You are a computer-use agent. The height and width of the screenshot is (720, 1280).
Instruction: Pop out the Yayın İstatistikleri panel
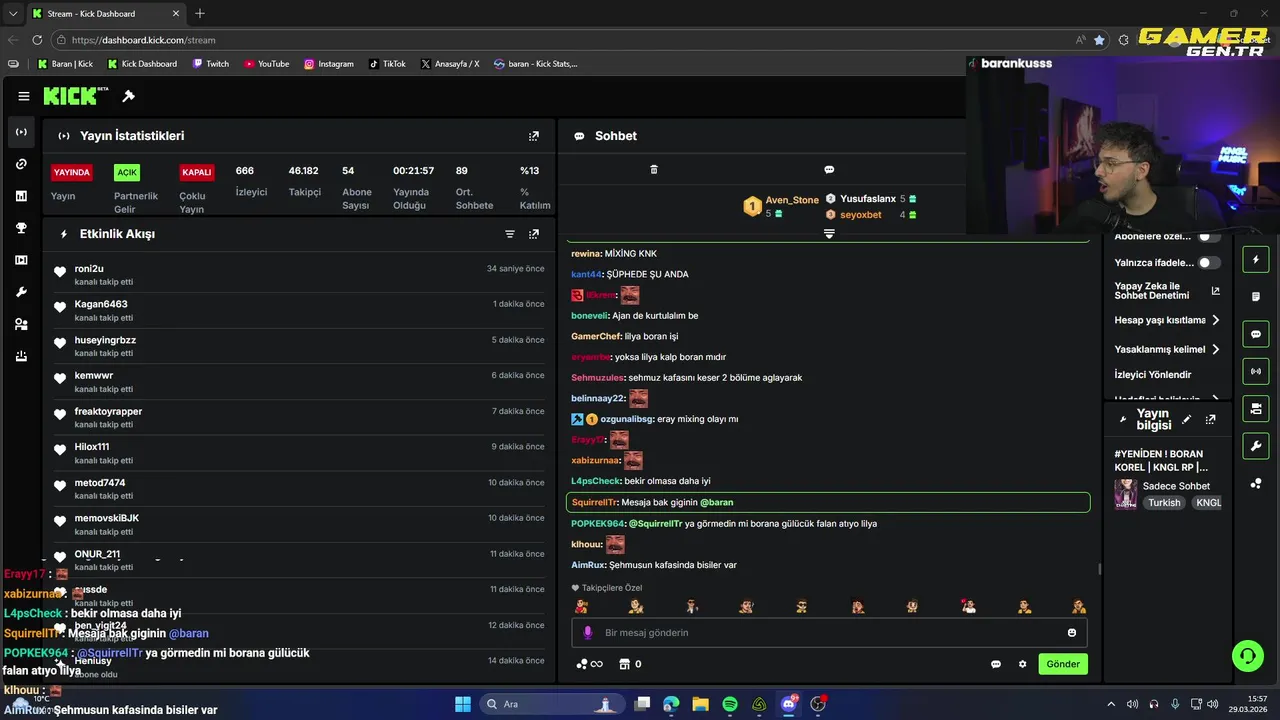click(534, 136)
